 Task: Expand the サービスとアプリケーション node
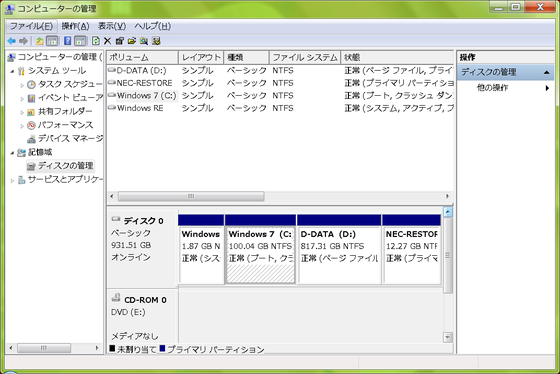[x=12, y=180]
